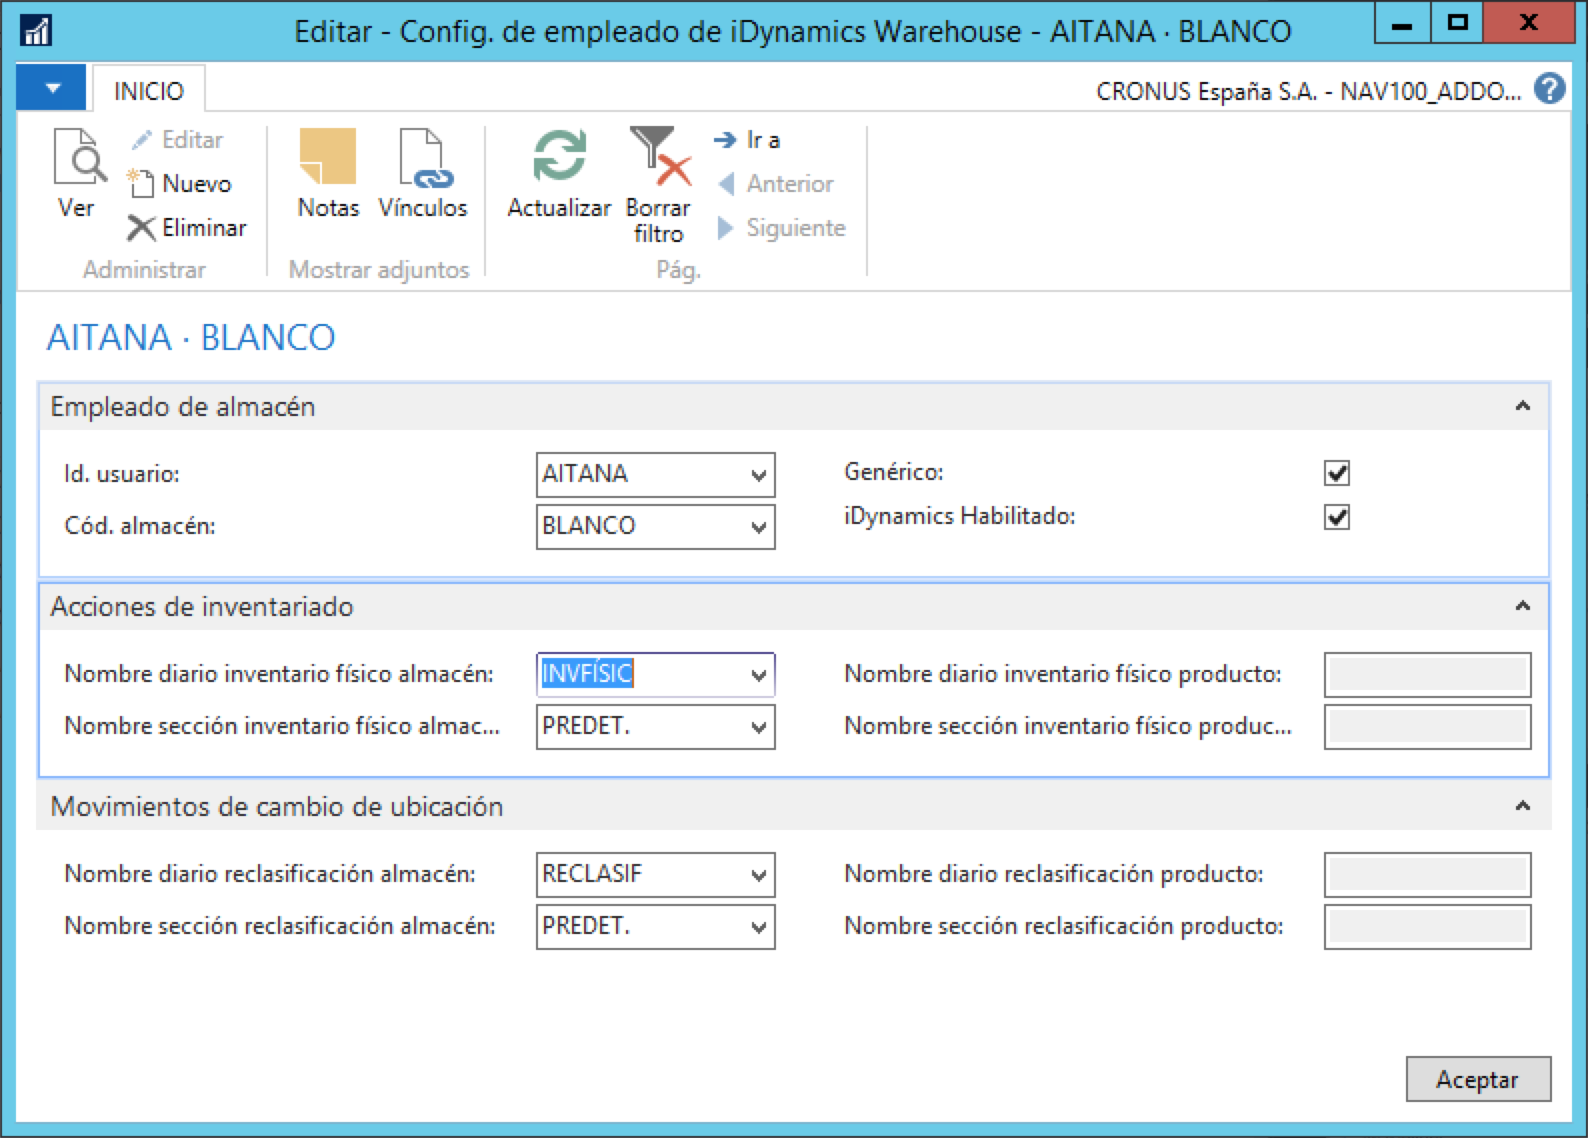
Task: Collapse the Acciones de inventariado section
Action: coord(1523,606)
